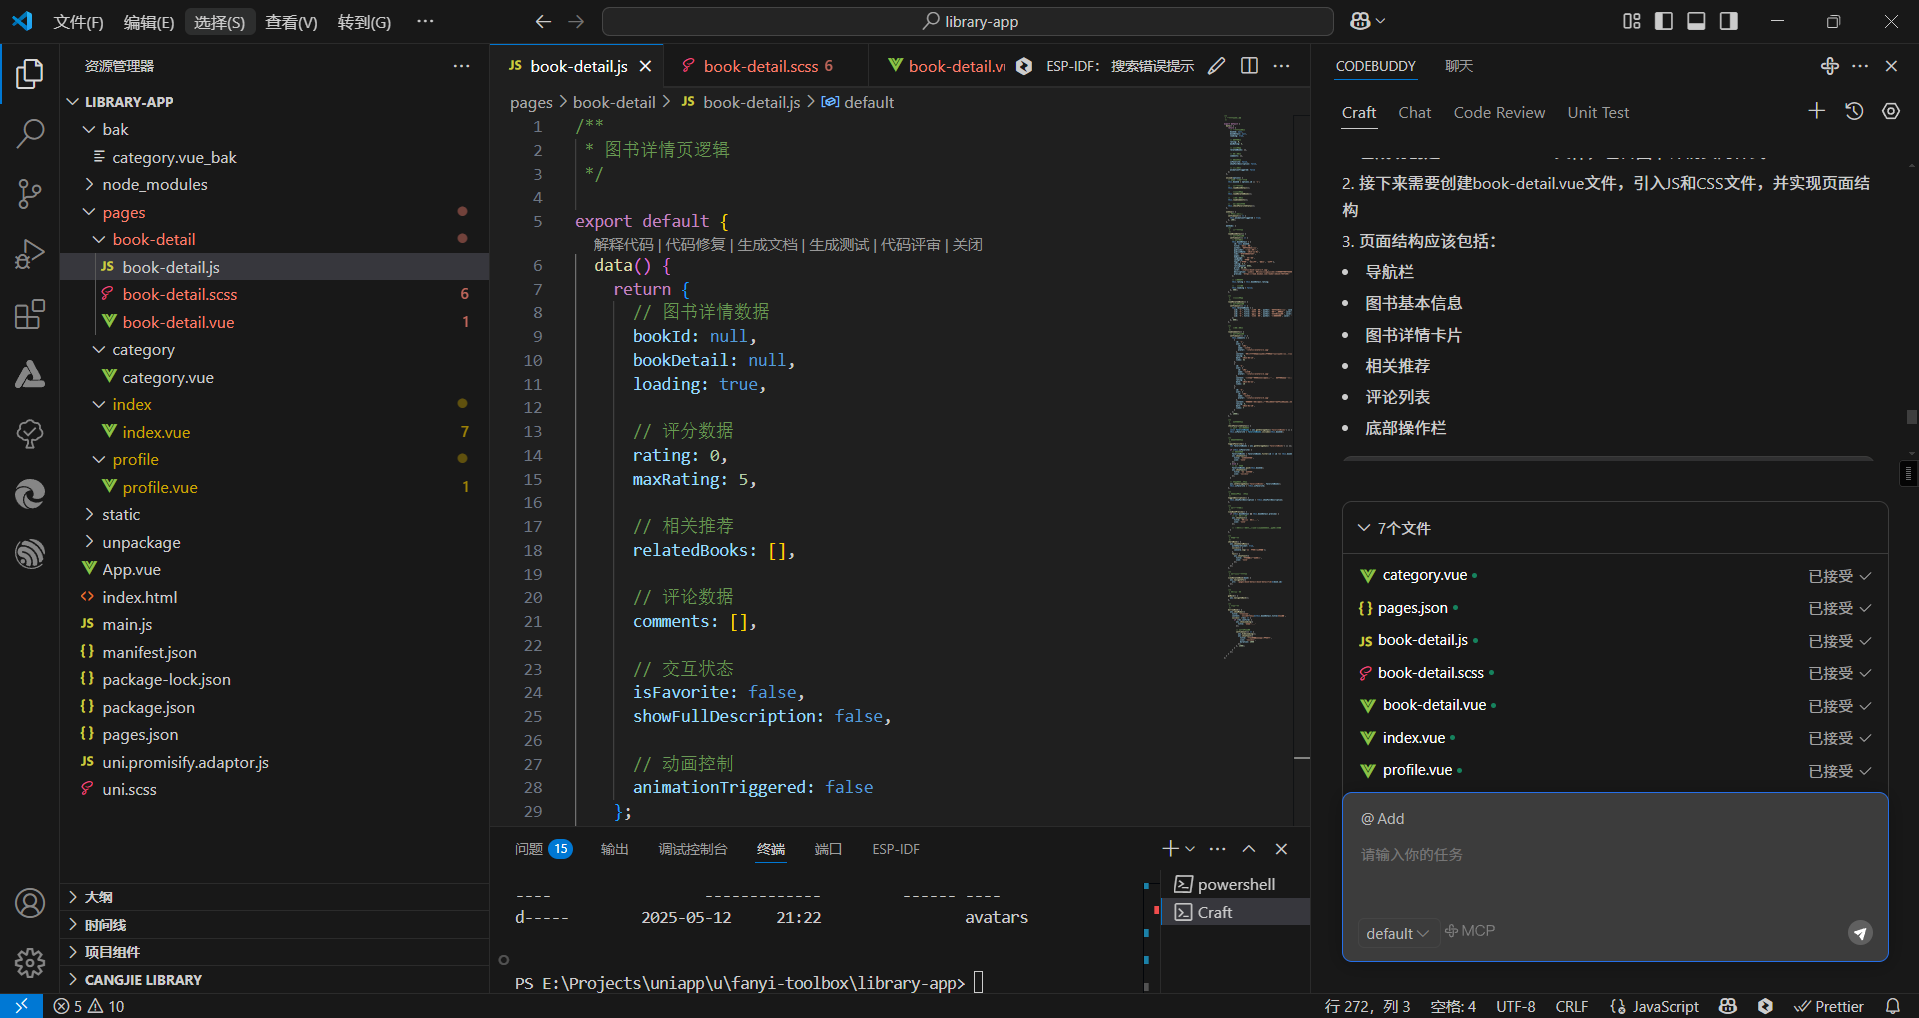Open remote window indicator in status bar
The width and height of the screenshot is (1919, 1018).
[21, 1006]
